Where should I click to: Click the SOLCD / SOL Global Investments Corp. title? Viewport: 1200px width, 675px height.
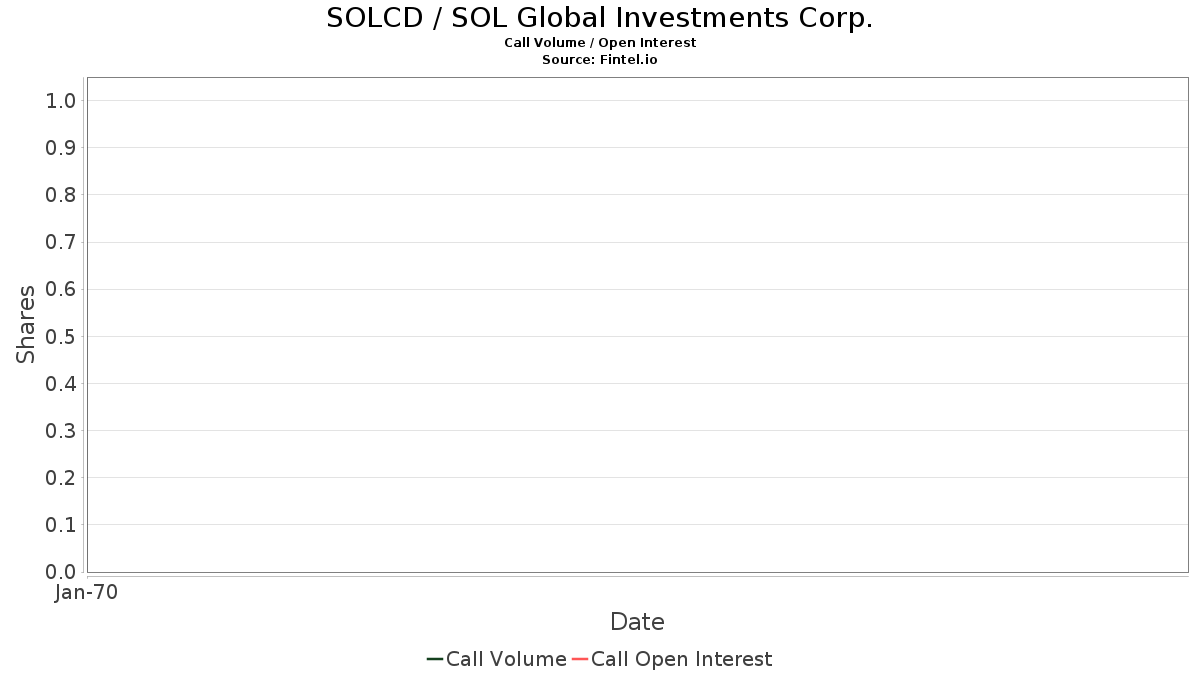tap(600, 18)
